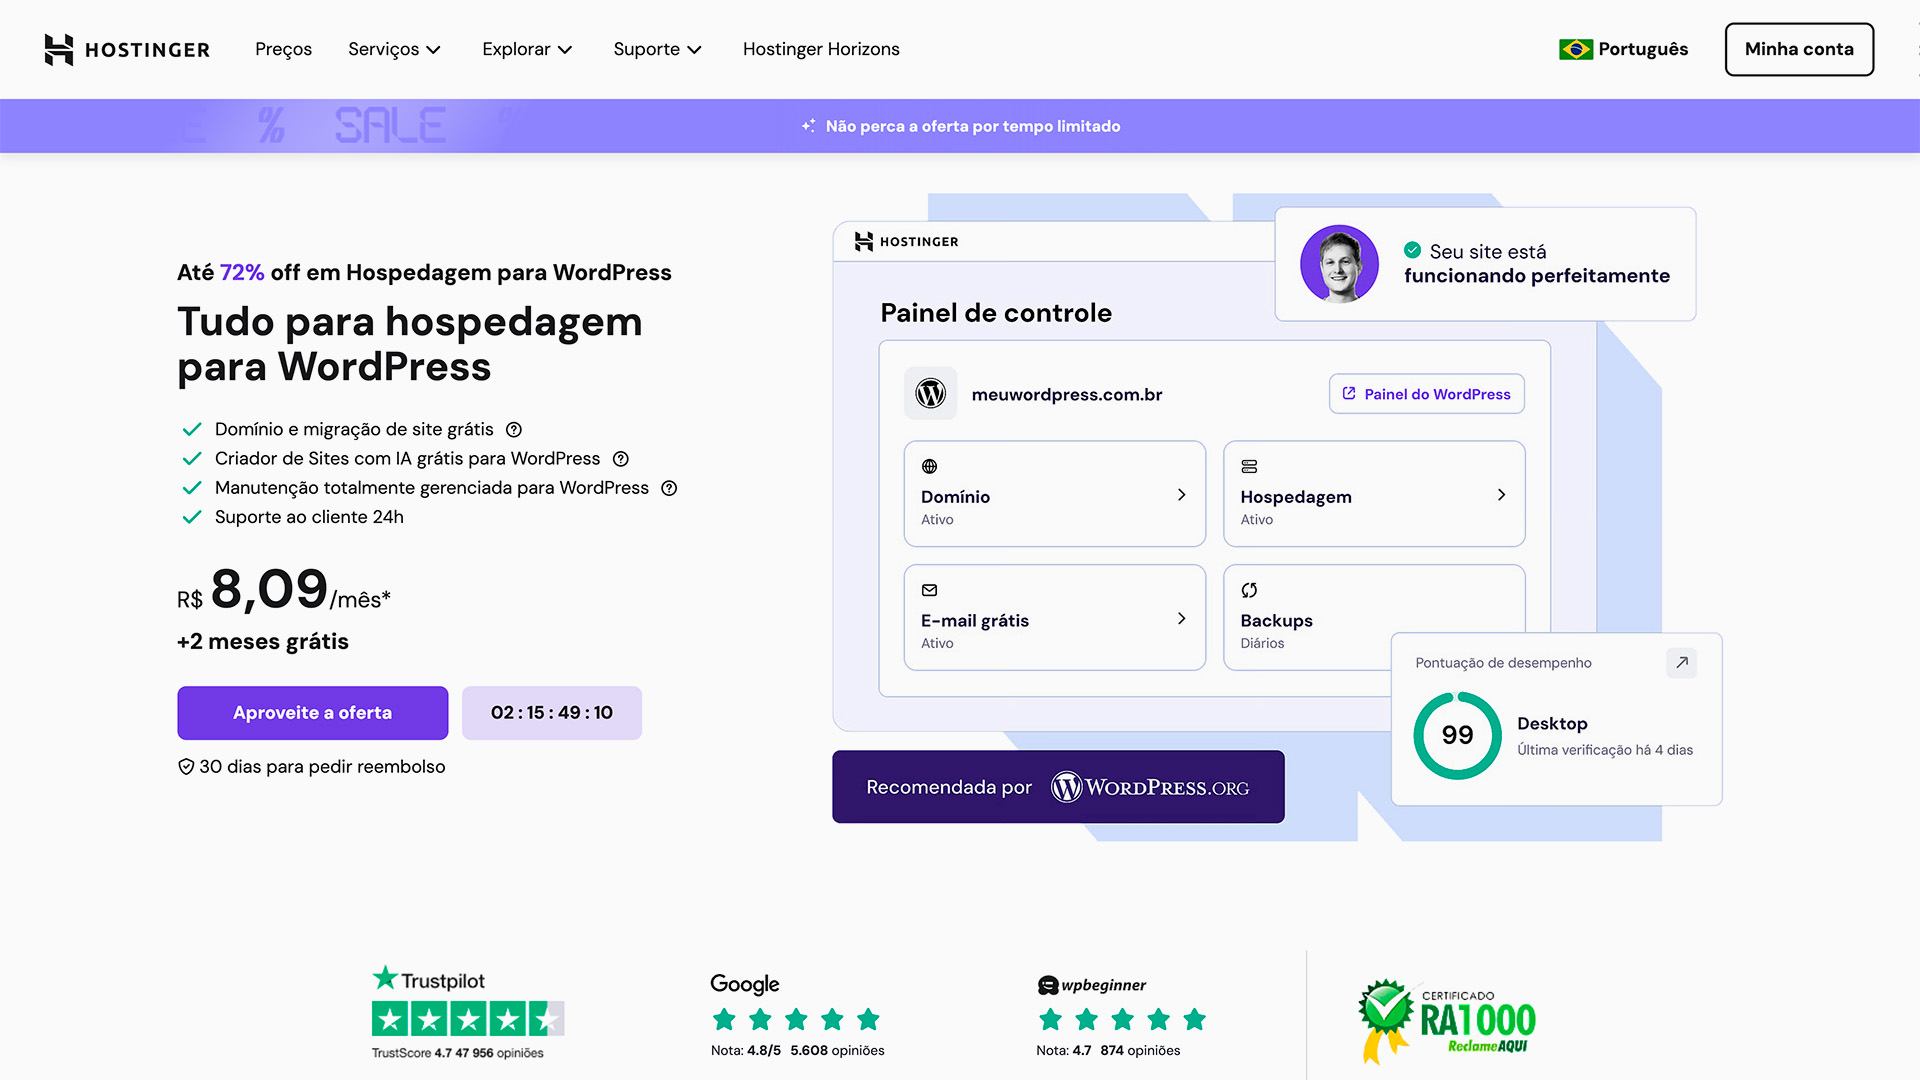The image size is (1920, 1080).
Task: Expand the Suporte dropdown menu
Action: click(x=657, y=49)
